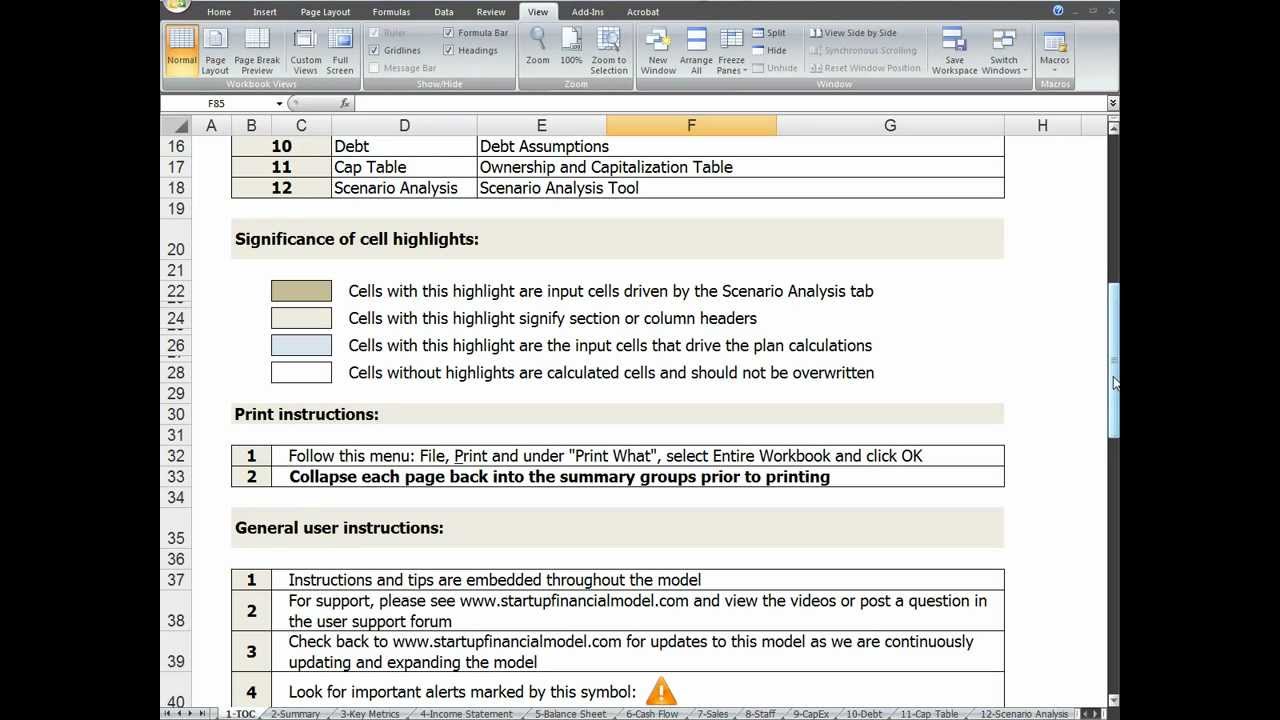The image size is (1280, 720).
Task: Enter Full Screen view
Action: coord(340,50)
